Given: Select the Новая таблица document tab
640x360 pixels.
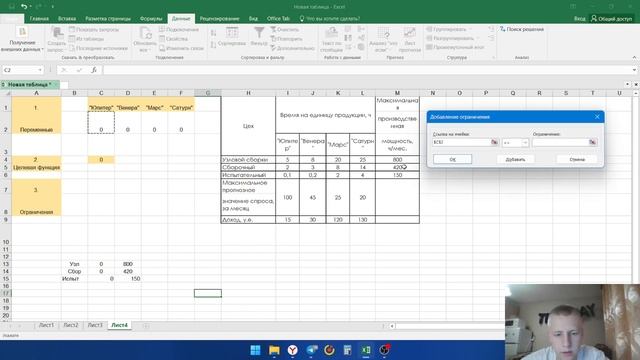Looking at the screenshot, I should (x=30, y=84).
